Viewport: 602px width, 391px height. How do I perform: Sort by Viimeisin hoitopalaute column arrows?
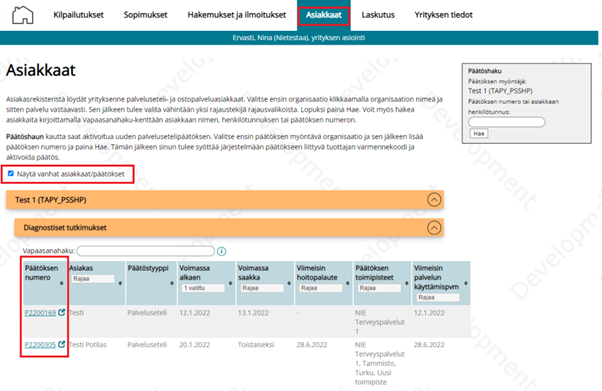347,283
